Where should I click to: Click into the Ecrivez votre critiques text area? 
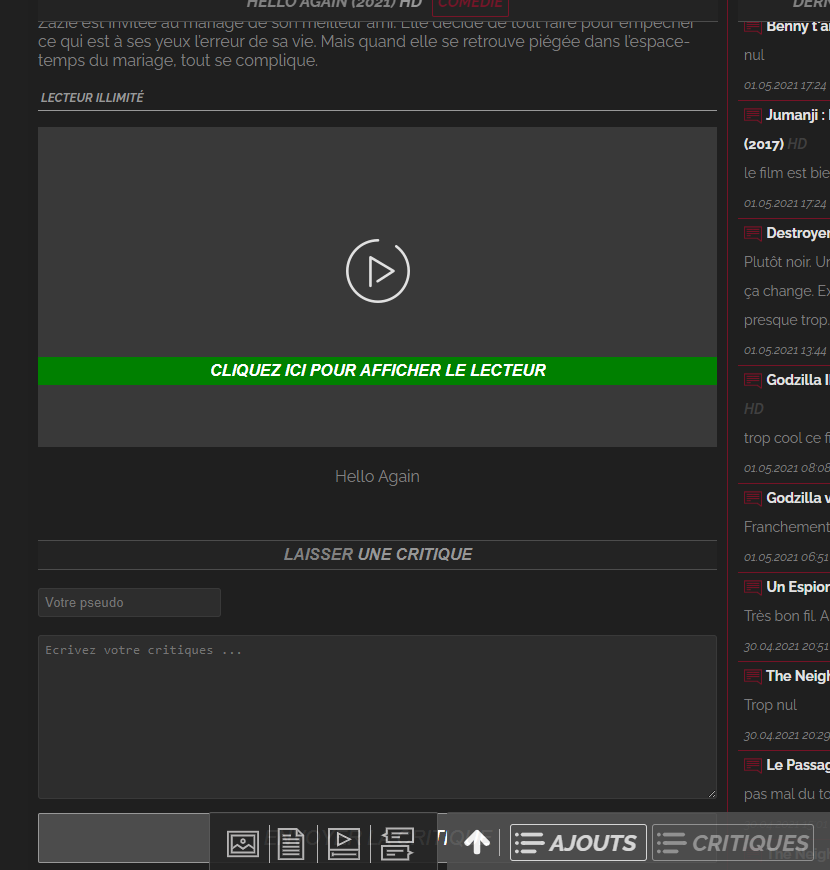point(377,717)
